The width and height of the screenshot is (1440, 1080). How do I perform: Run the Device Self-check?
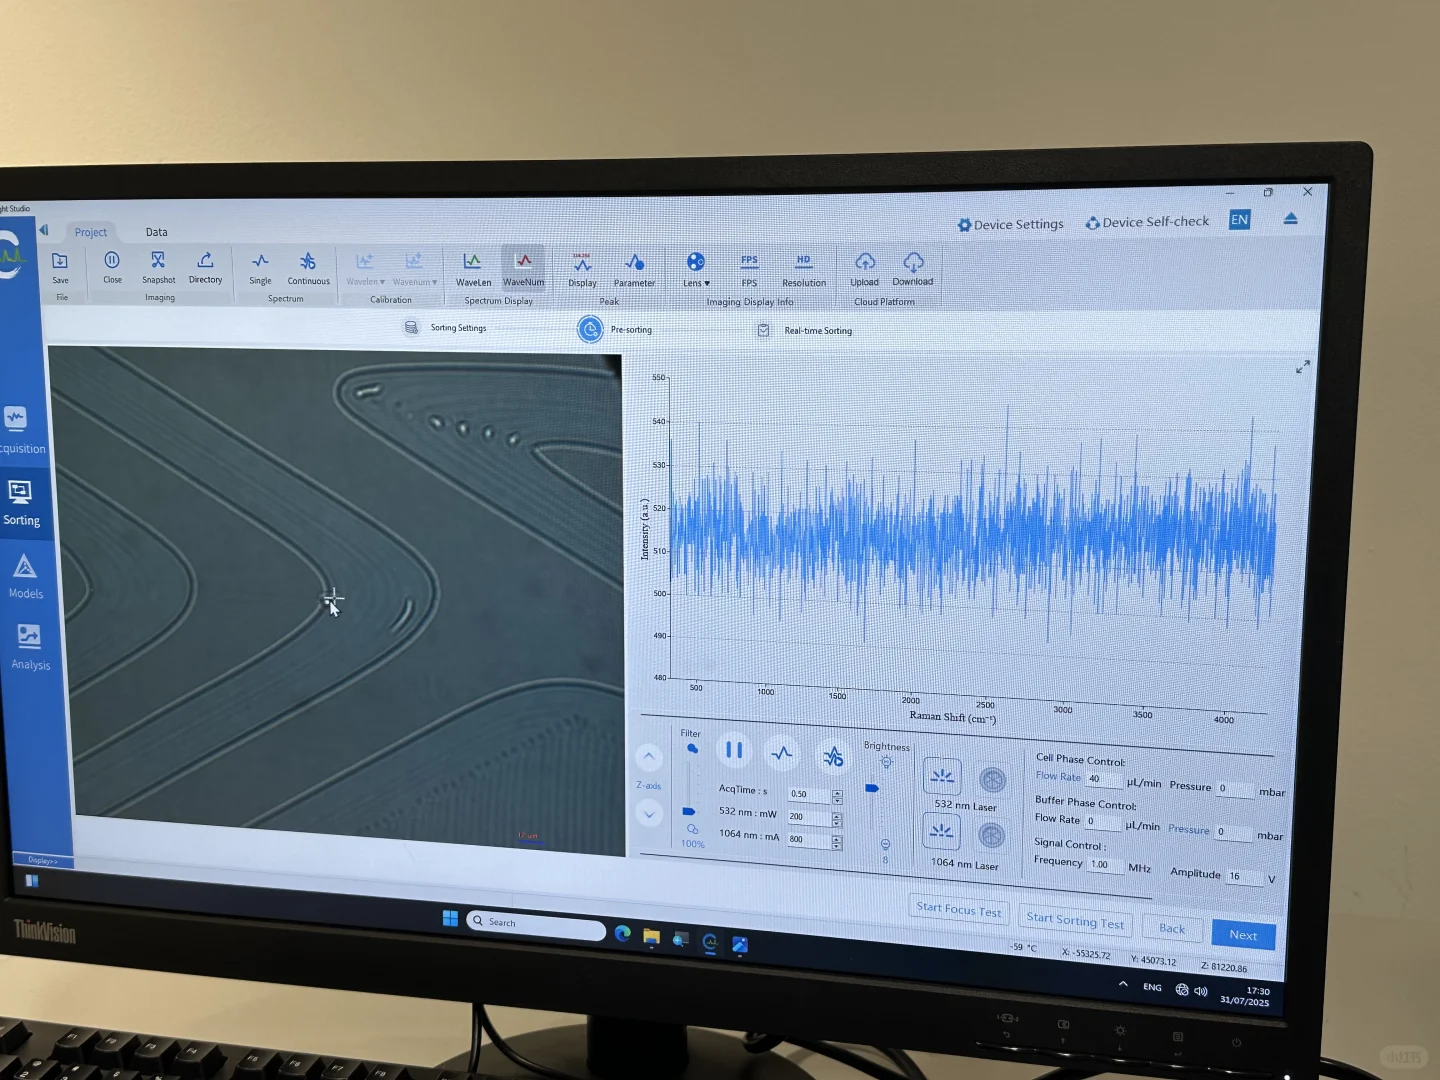tap(1147, 222)
